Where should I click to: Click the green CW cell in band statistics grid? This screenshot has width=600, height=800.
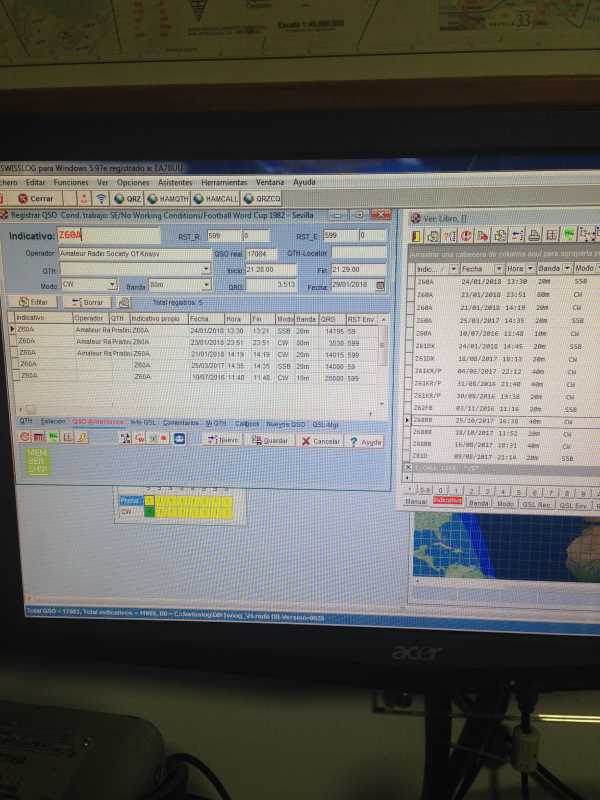click(149, 512)
